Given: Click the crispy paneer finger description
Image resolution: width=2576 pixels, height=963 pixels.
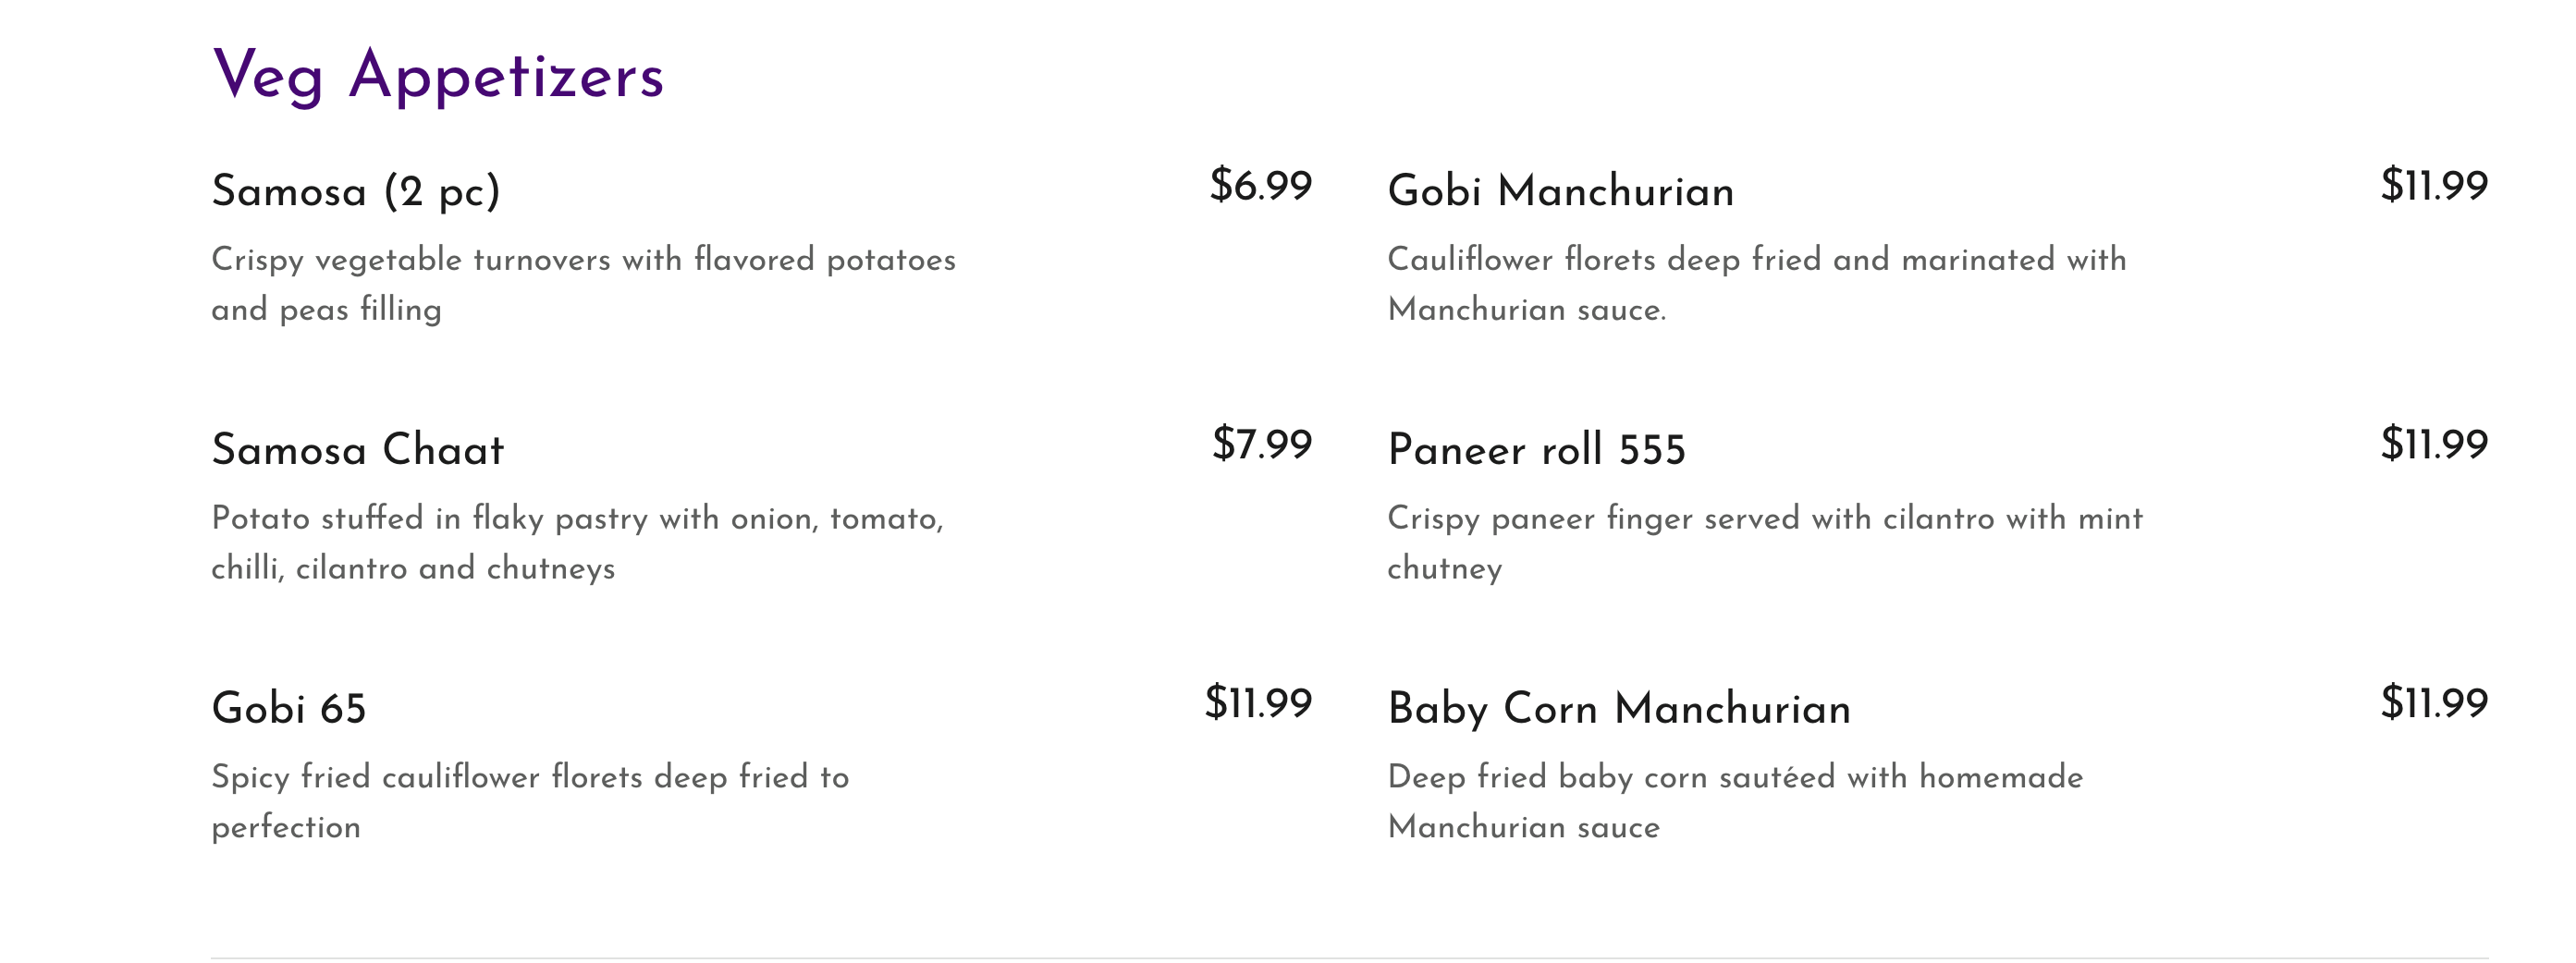Looking at the screenshot, I should (x=1764, y=543).
